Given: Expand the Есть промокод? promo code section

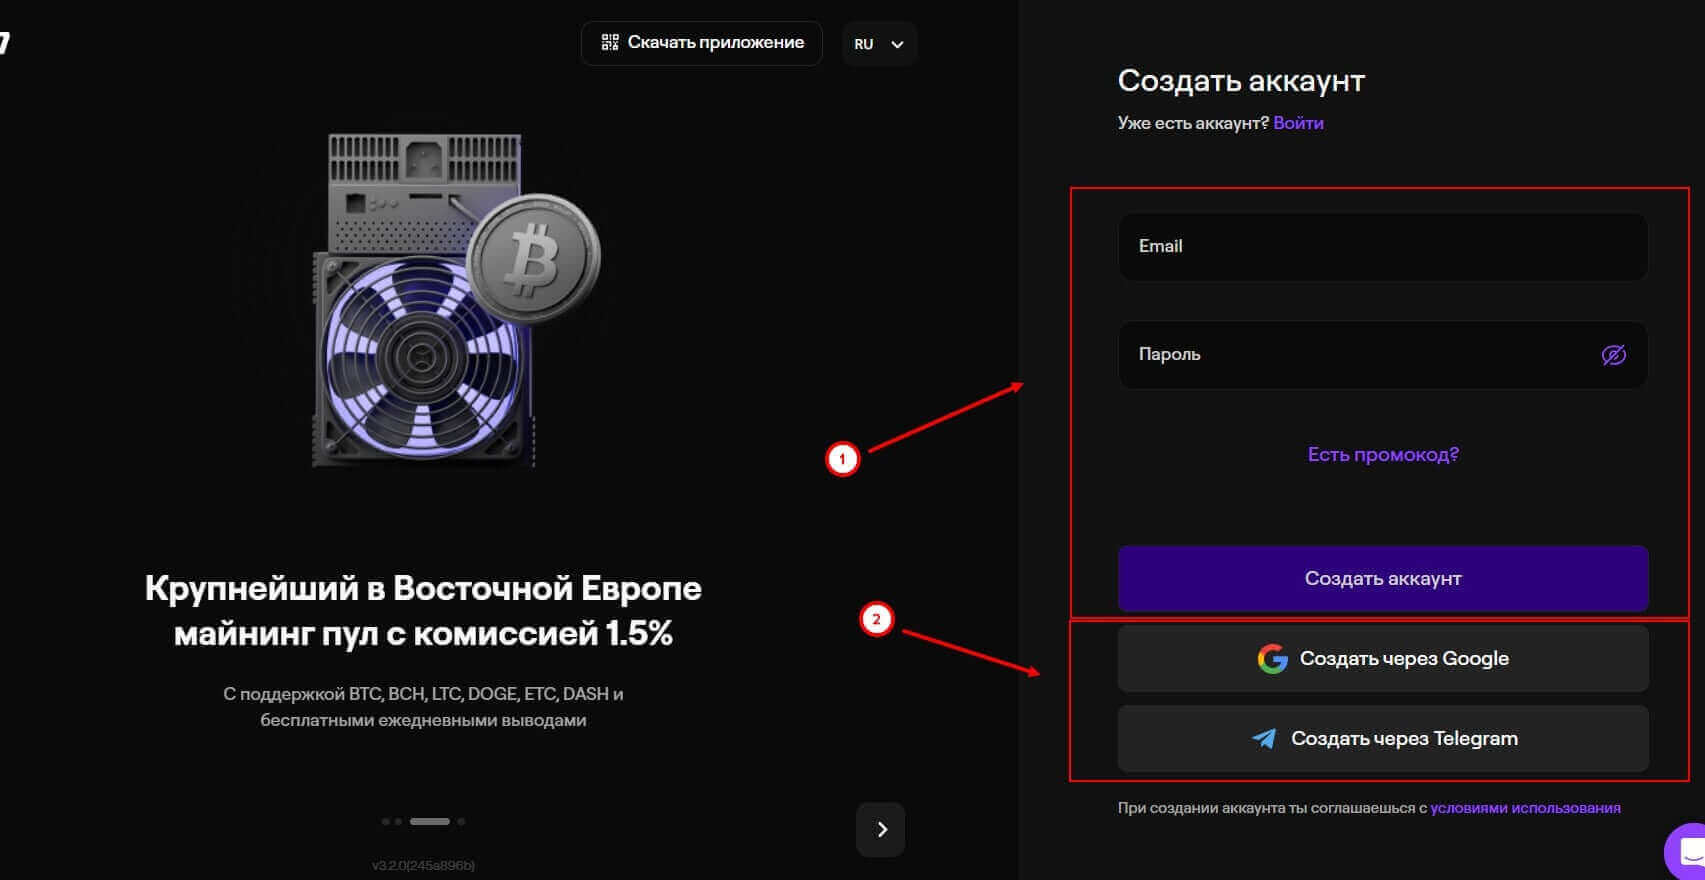Looking at the screenshot, I should tap(1383, 454).
